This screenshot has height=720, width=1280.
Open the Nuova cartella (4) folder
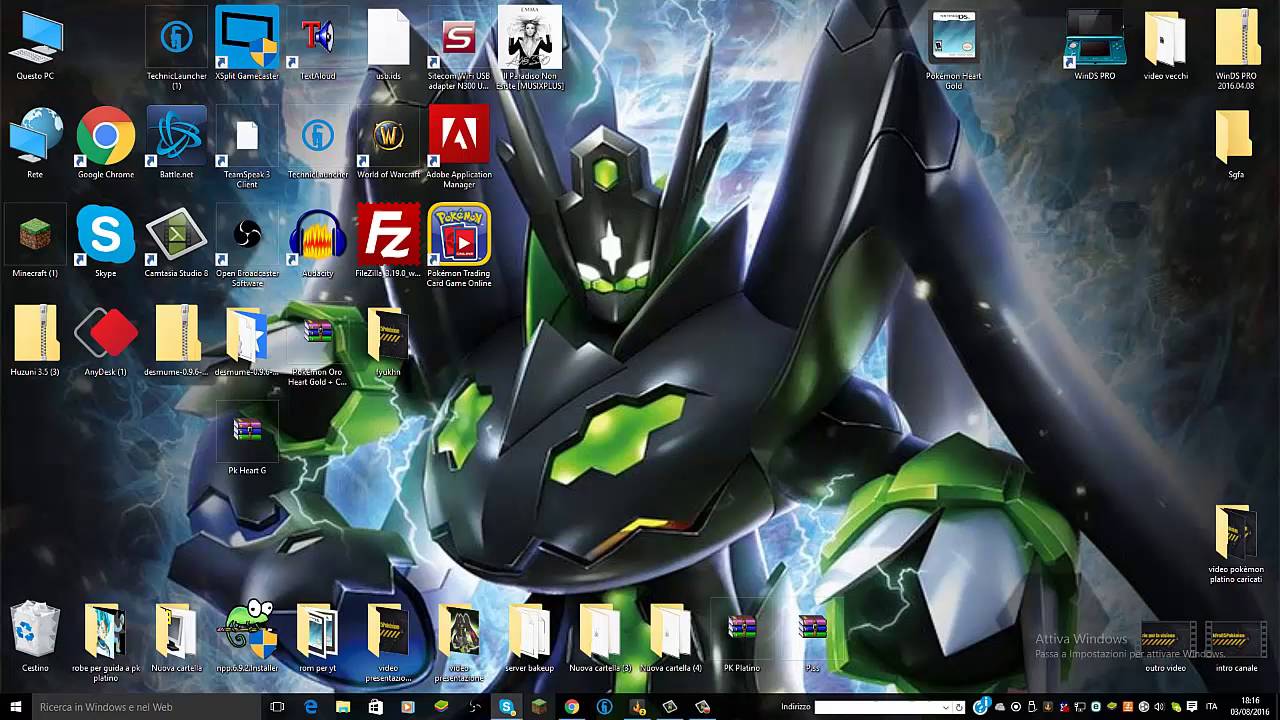671,636
